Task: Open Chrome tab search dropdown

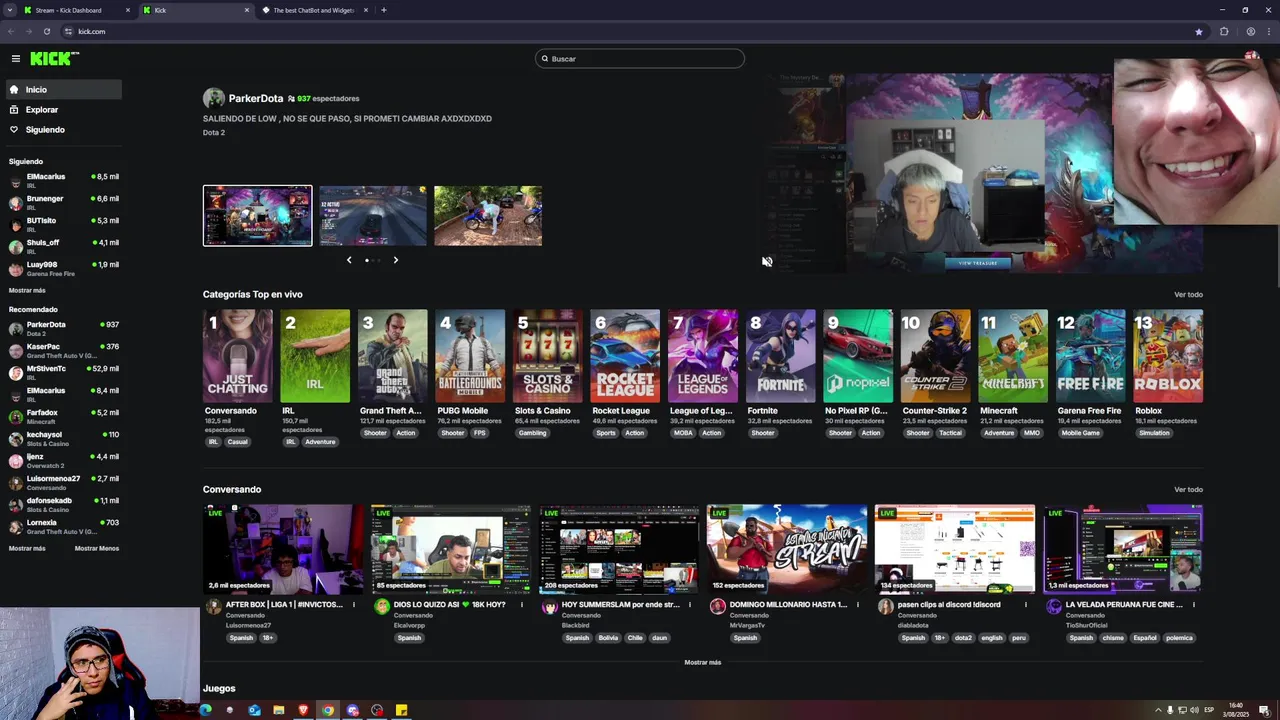Action: (9, 10)
